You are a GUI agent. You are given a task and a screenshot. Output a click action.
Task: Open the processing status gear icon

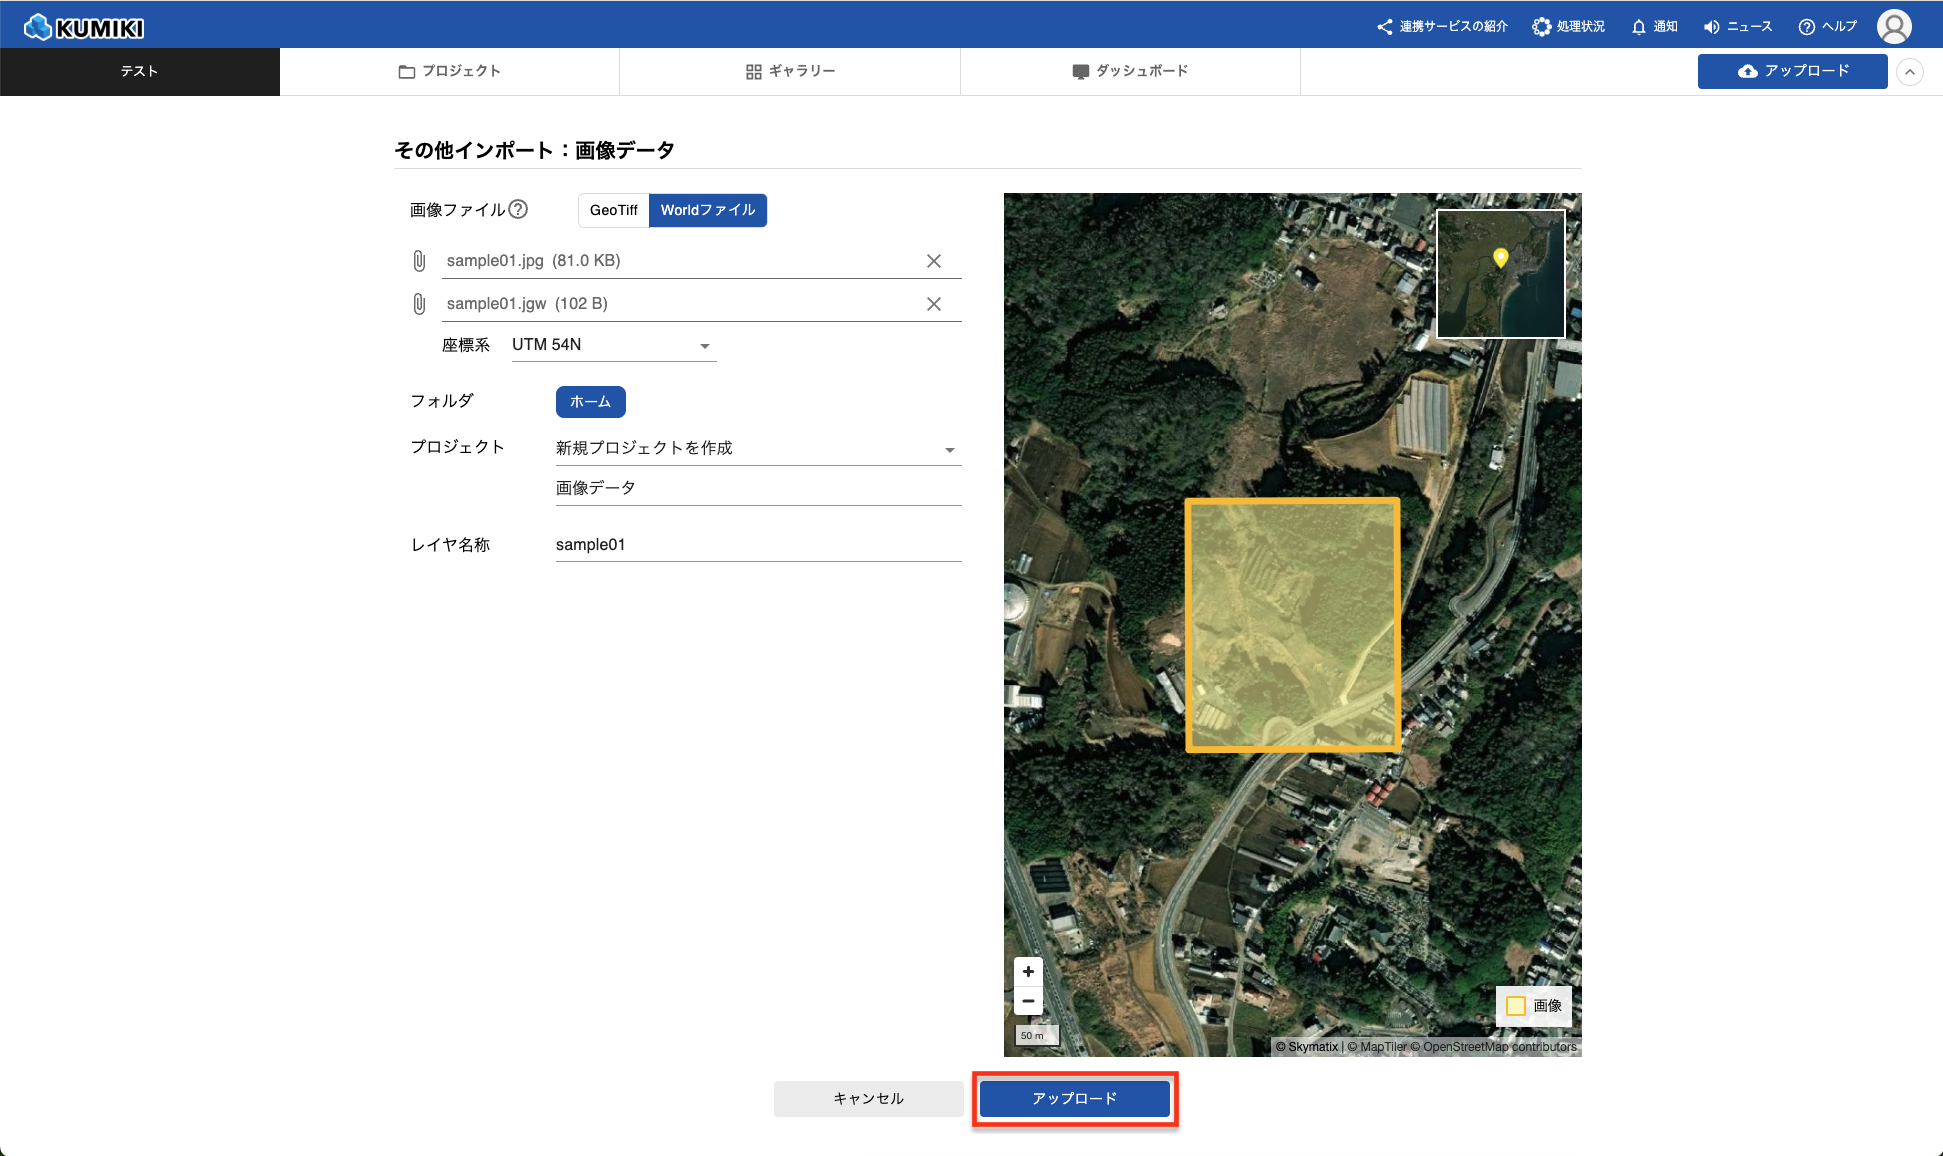pos(1541,27)
